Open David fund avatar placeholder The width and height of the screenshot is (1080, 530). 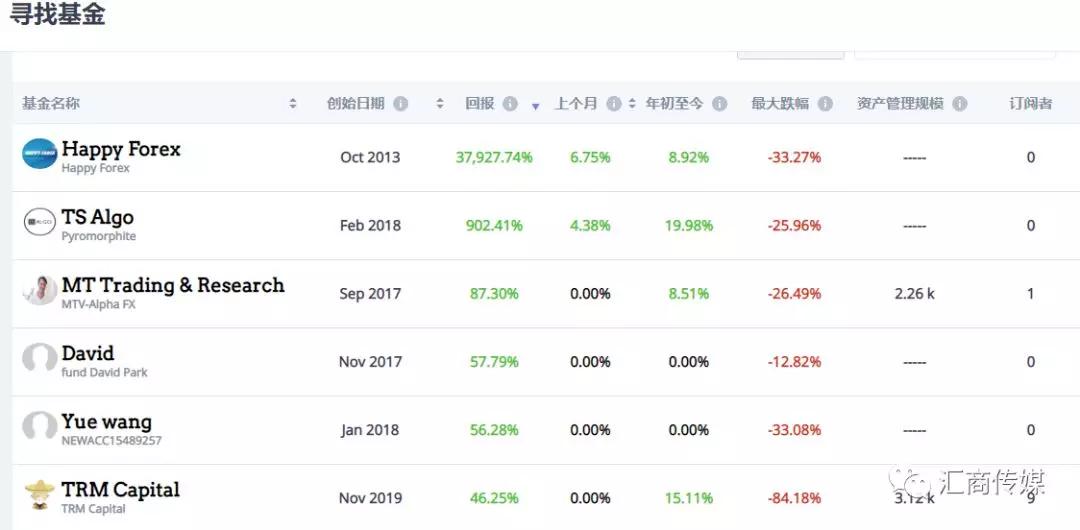tap(39, 358)
